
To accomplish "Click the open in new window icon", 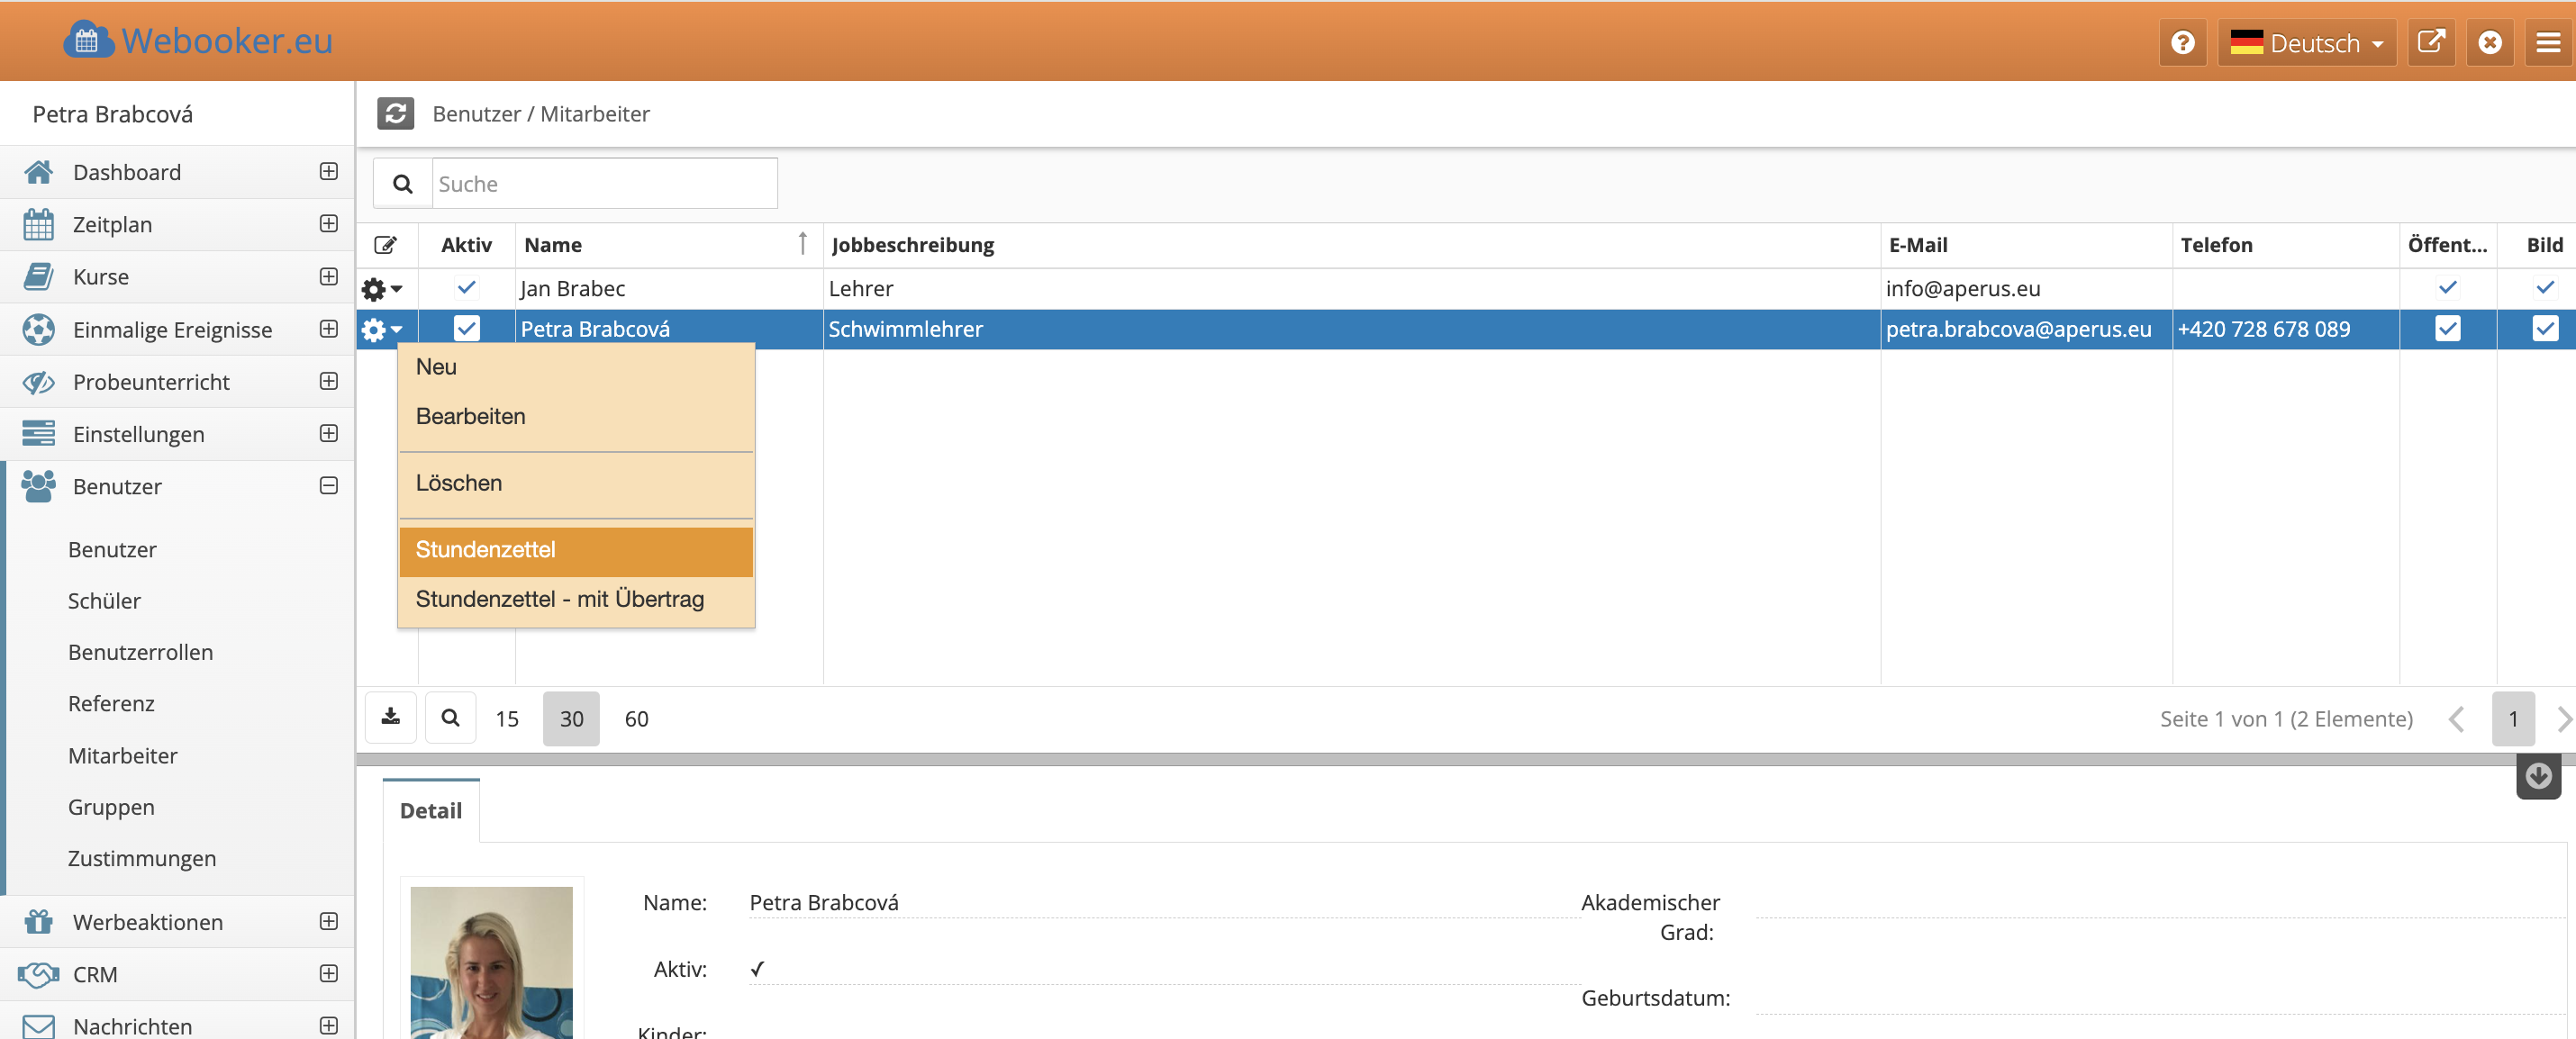I will (x=2430, y=43).
